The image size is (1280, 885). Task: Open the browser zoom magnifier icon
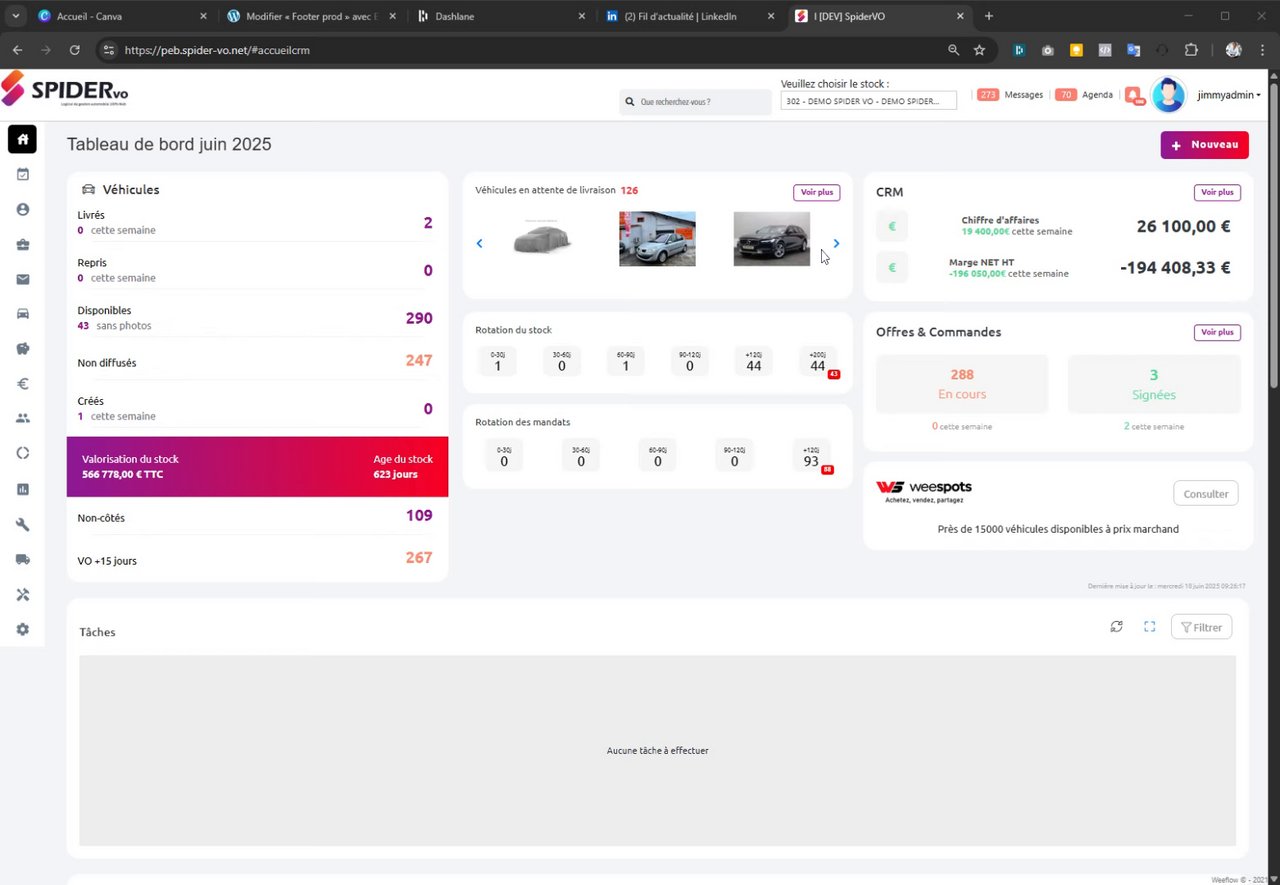953,50
